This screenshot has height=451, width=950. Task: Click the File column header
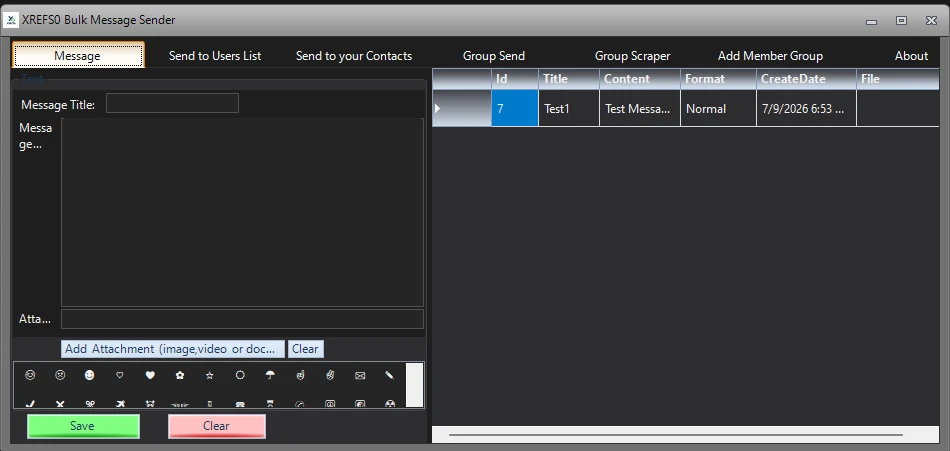point(897,79)
